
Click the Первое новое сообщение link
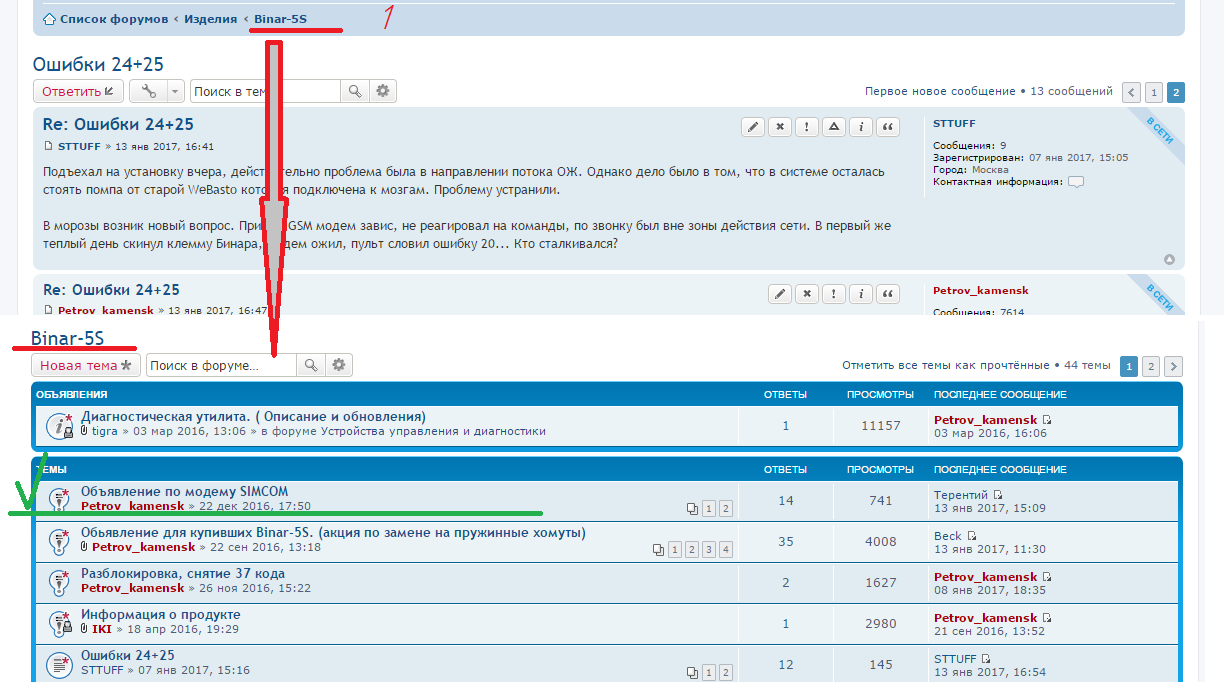pos(940,91)
